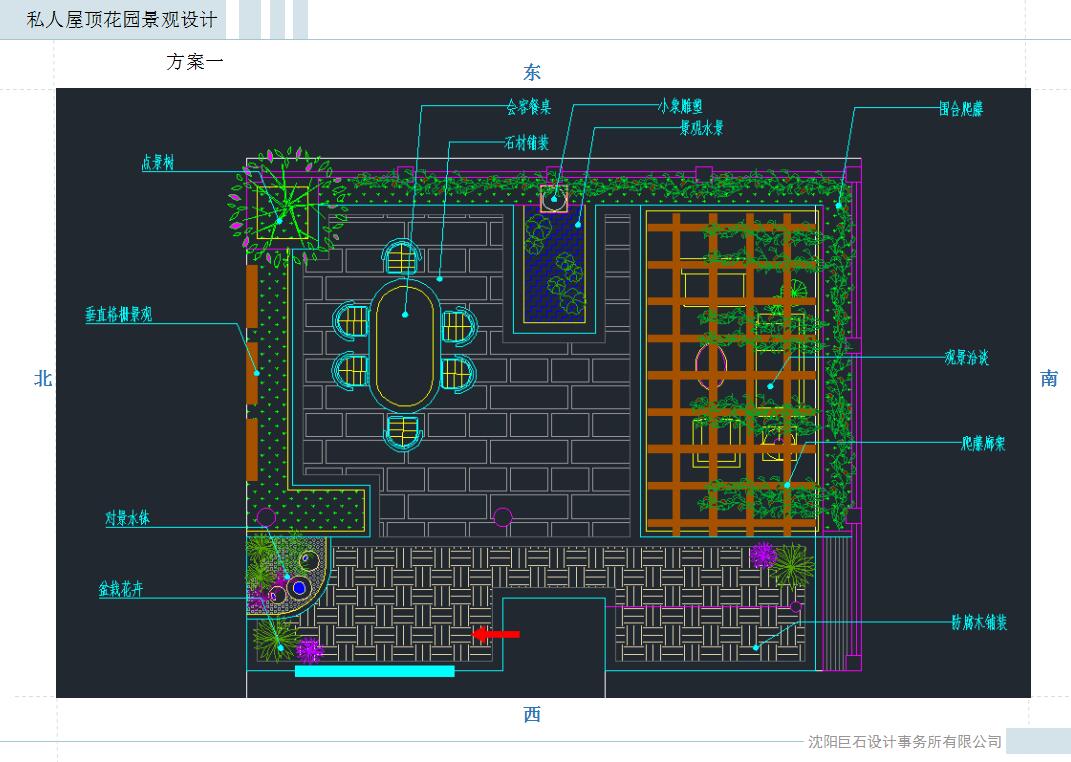Screen dimensions: 1071x762
Task: Click the 南 direction marker on the right
Action: tap(1049, 378)
